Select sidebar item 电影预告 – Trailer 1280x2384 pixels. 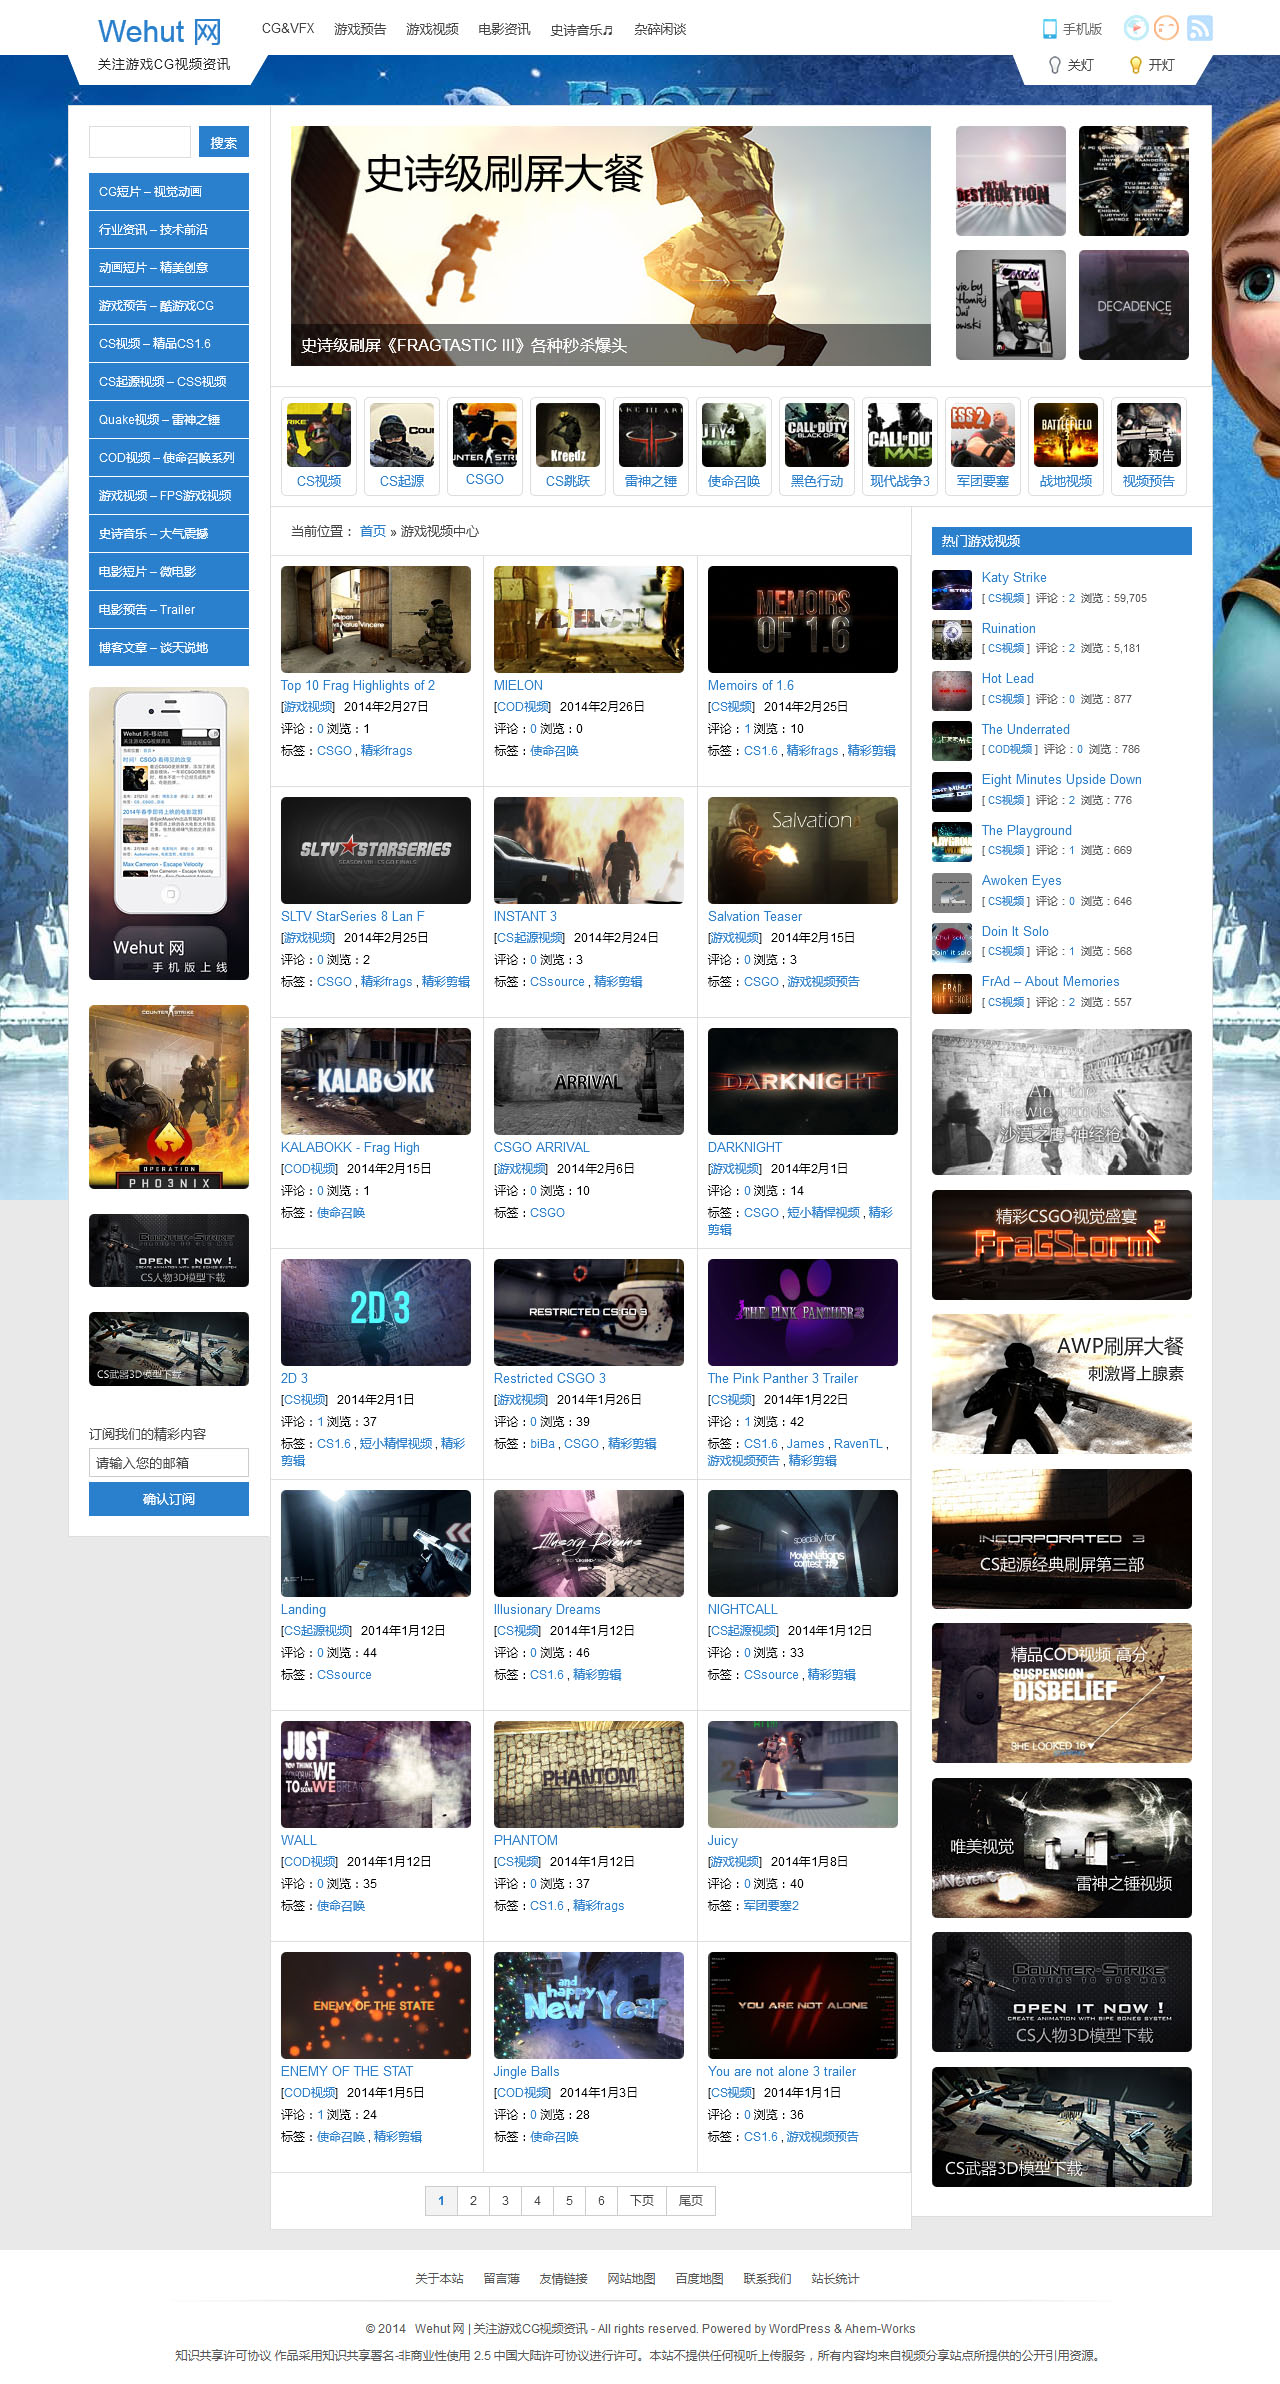(169, 610)
